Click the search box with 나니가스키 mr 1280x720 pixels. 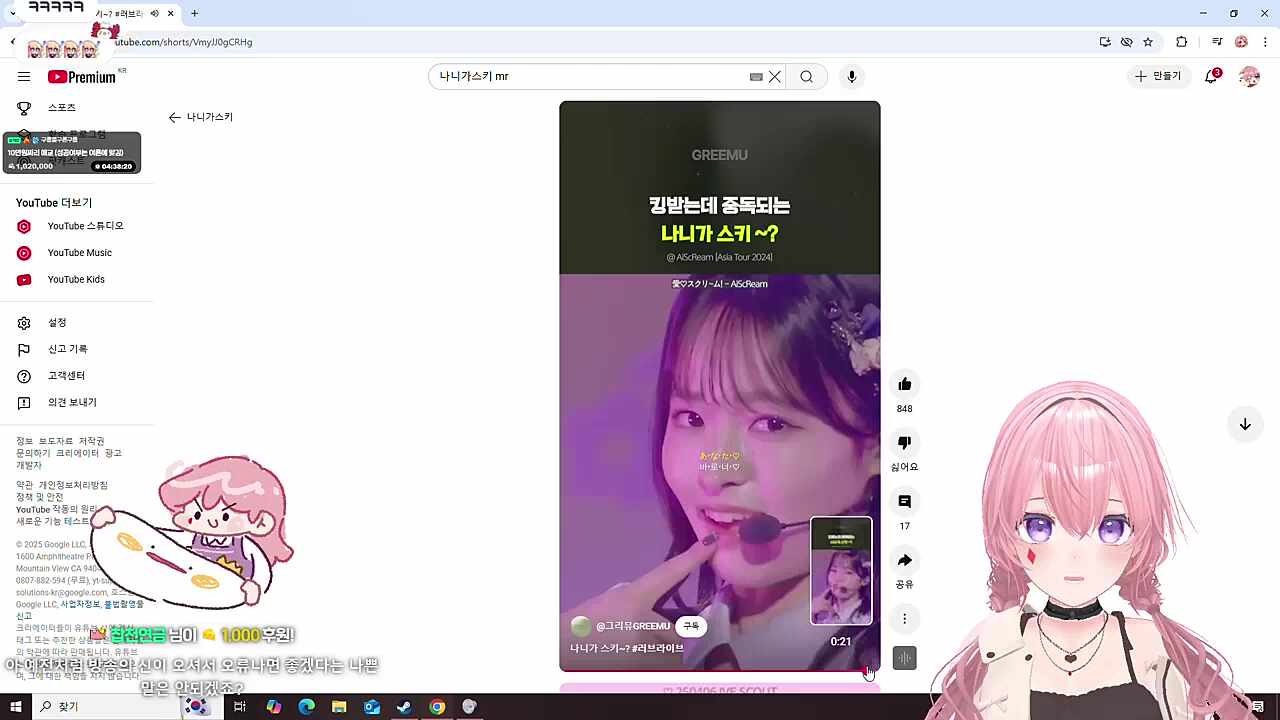click(x=590, y=77)
